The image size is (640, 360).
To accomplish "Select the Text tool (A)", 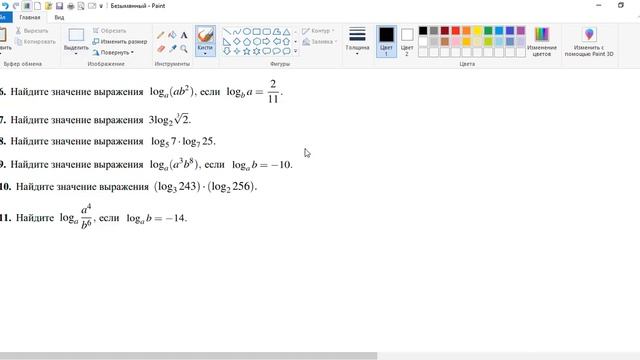I will [x=184, y=36].
